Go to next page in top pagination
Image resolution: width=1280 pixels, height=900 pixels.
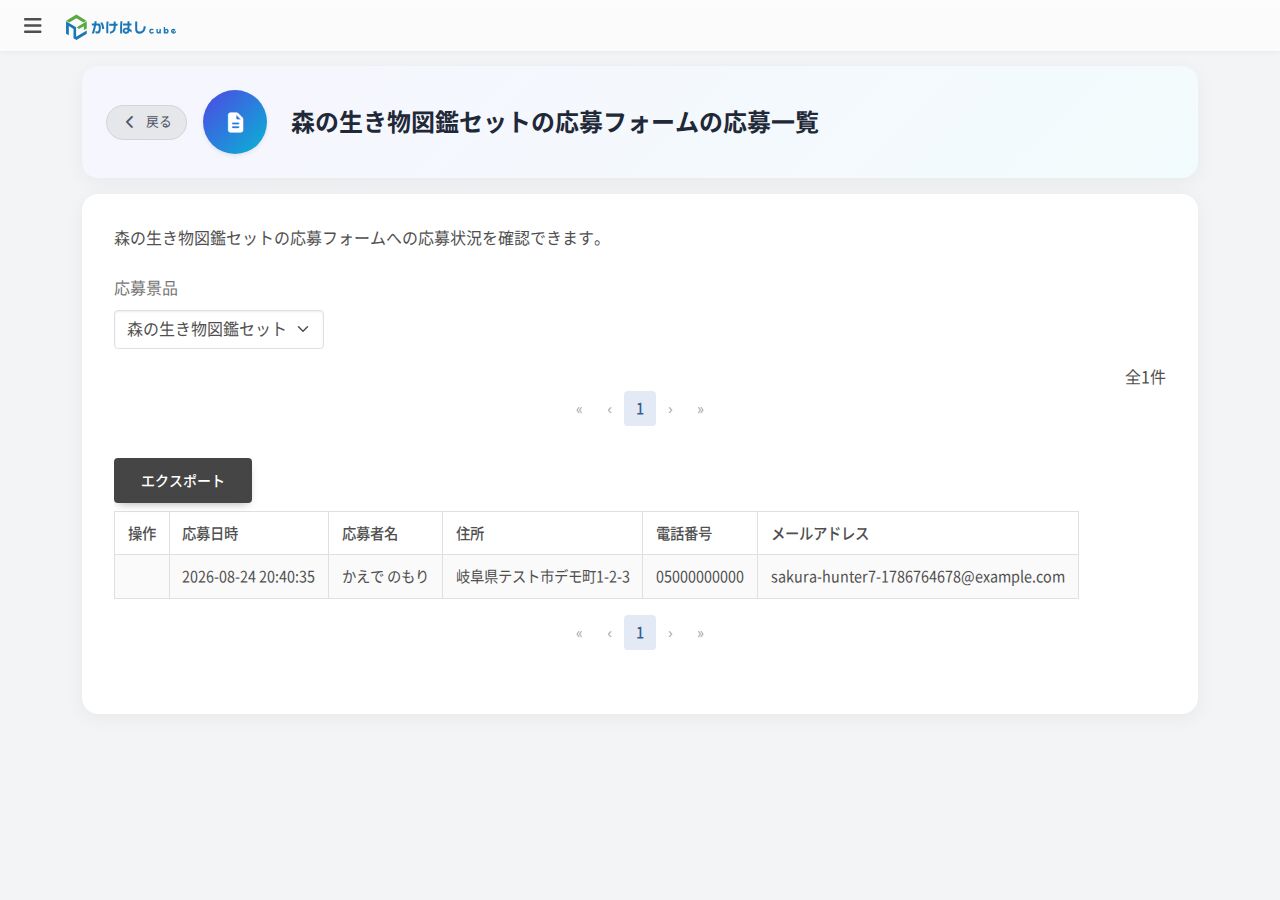[670, 409]
